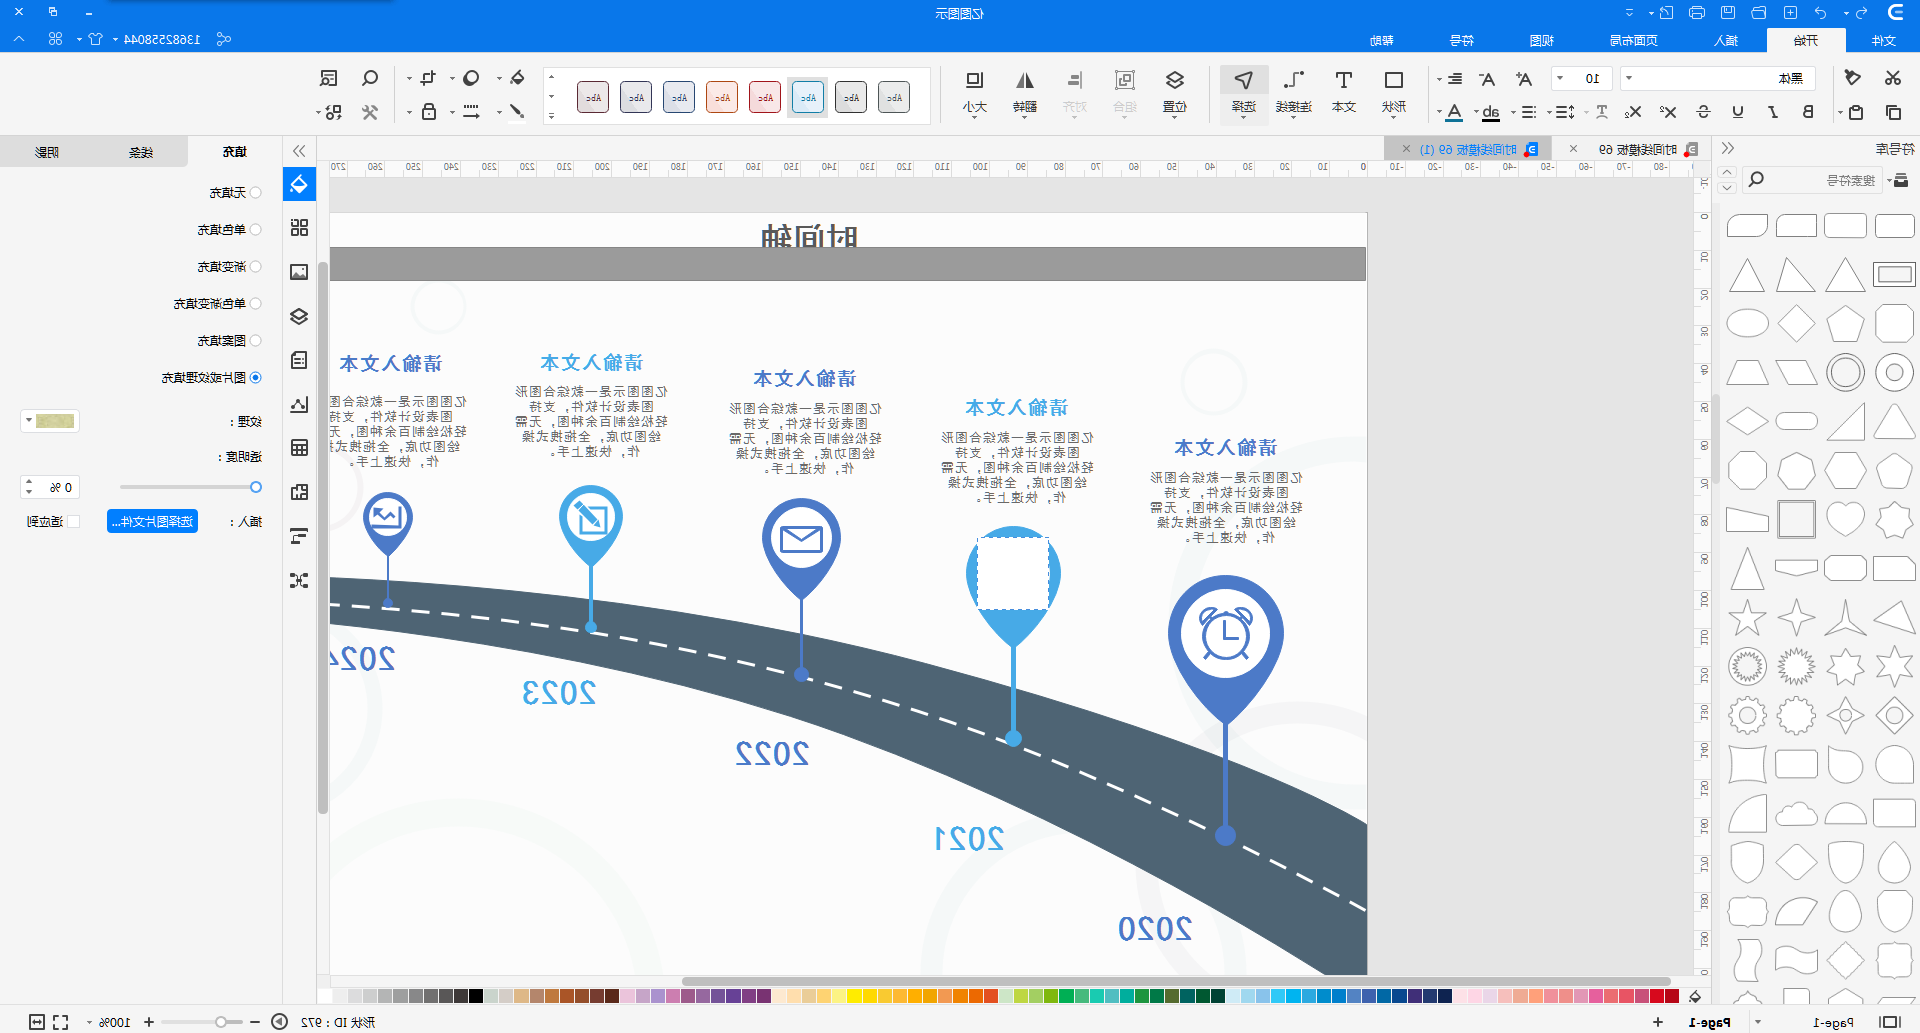Click the Find magnifier icon in toolbar
The width and height of the screenshot is (1920, 1033).
[x=369, y=79]
